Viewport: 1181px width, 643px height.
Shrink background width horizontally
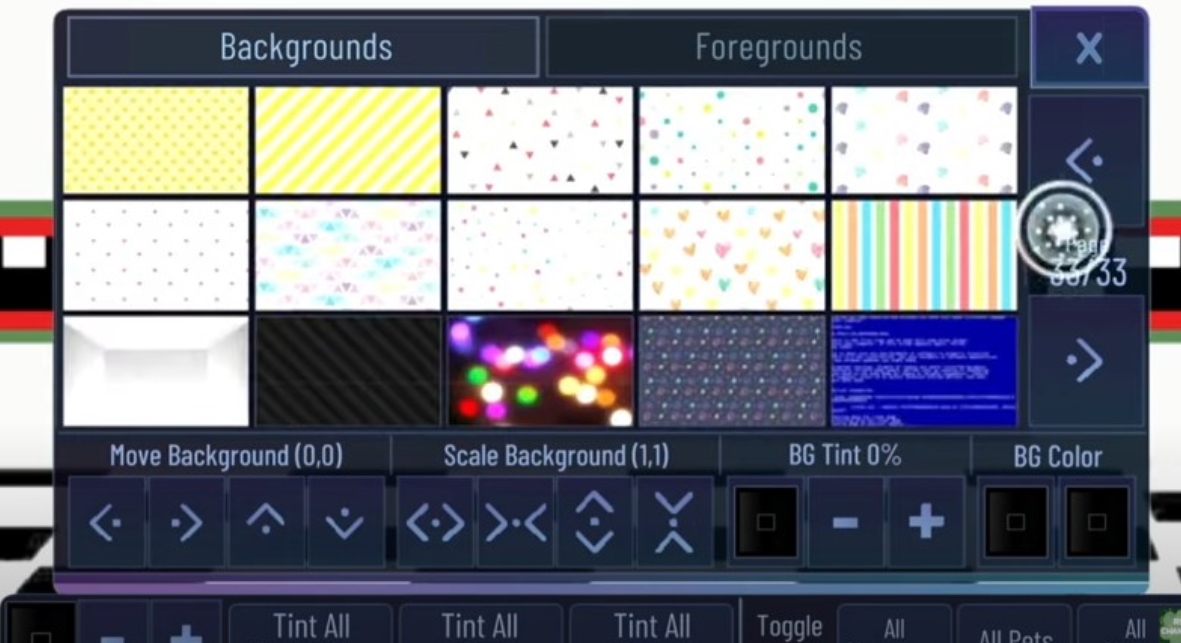[x=515, y=522]
